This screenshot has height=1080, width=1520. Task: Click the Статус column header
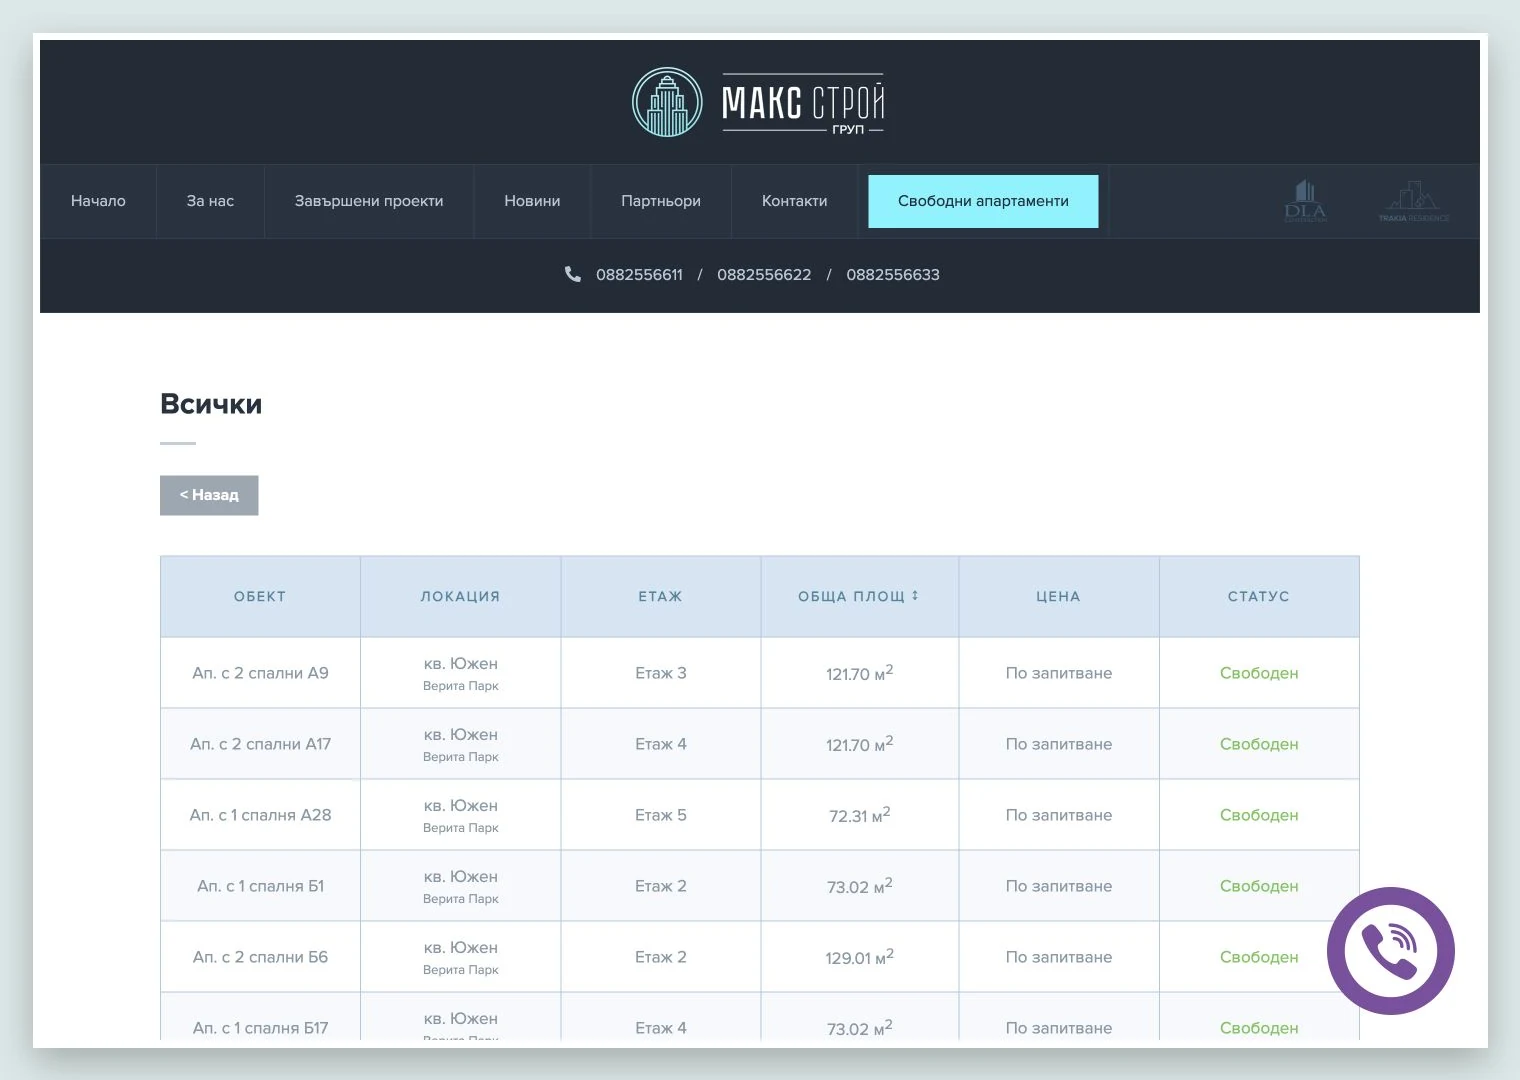(1258, 596)
